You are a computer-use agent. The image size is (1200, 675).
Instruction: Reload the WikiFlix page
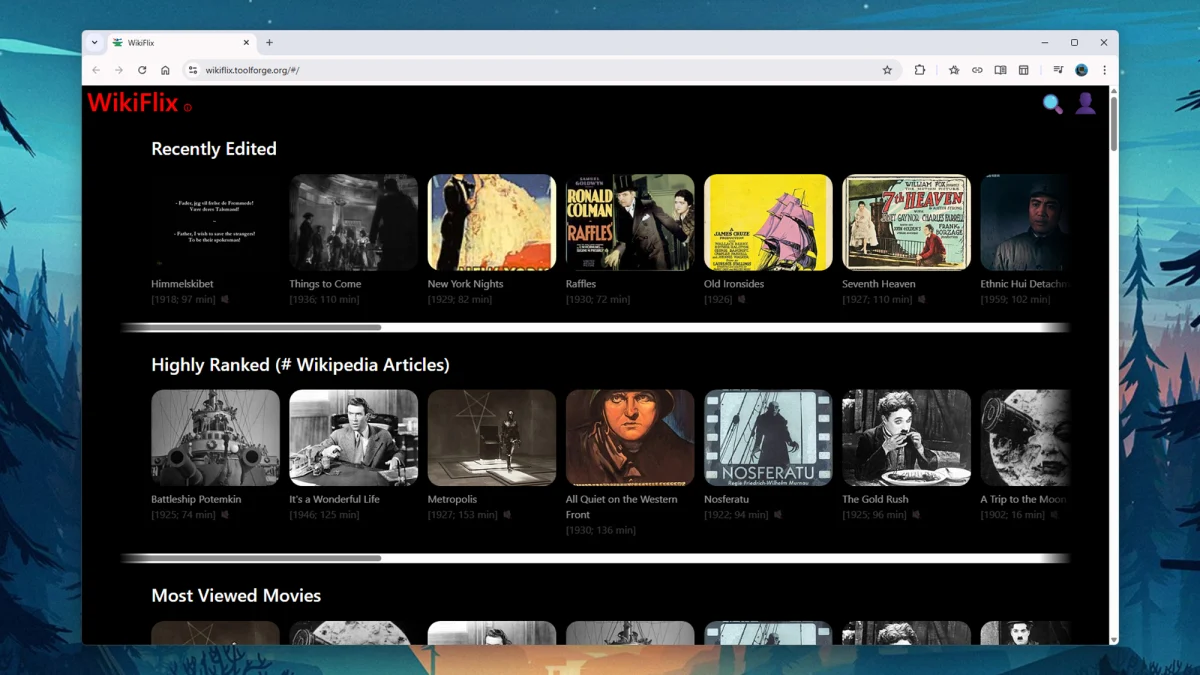142,70
